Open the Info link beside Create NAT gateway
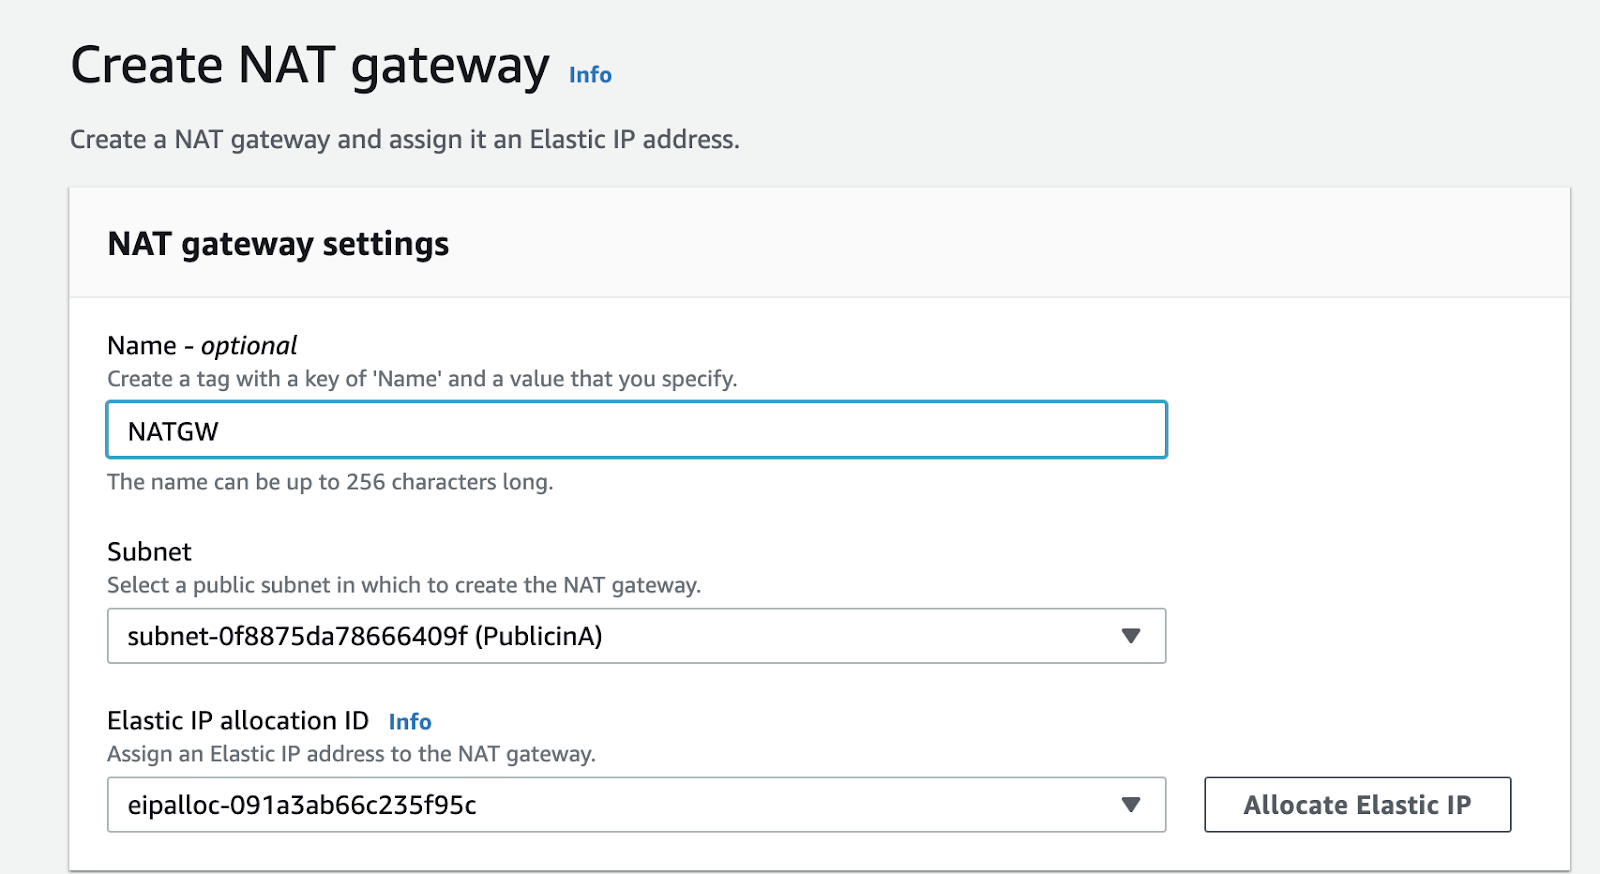This screenshot has height=874, width=1600. coord(590,75)
